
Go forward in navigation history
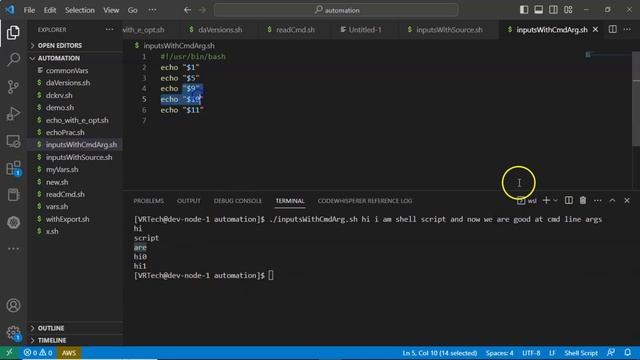coord(202,10)
